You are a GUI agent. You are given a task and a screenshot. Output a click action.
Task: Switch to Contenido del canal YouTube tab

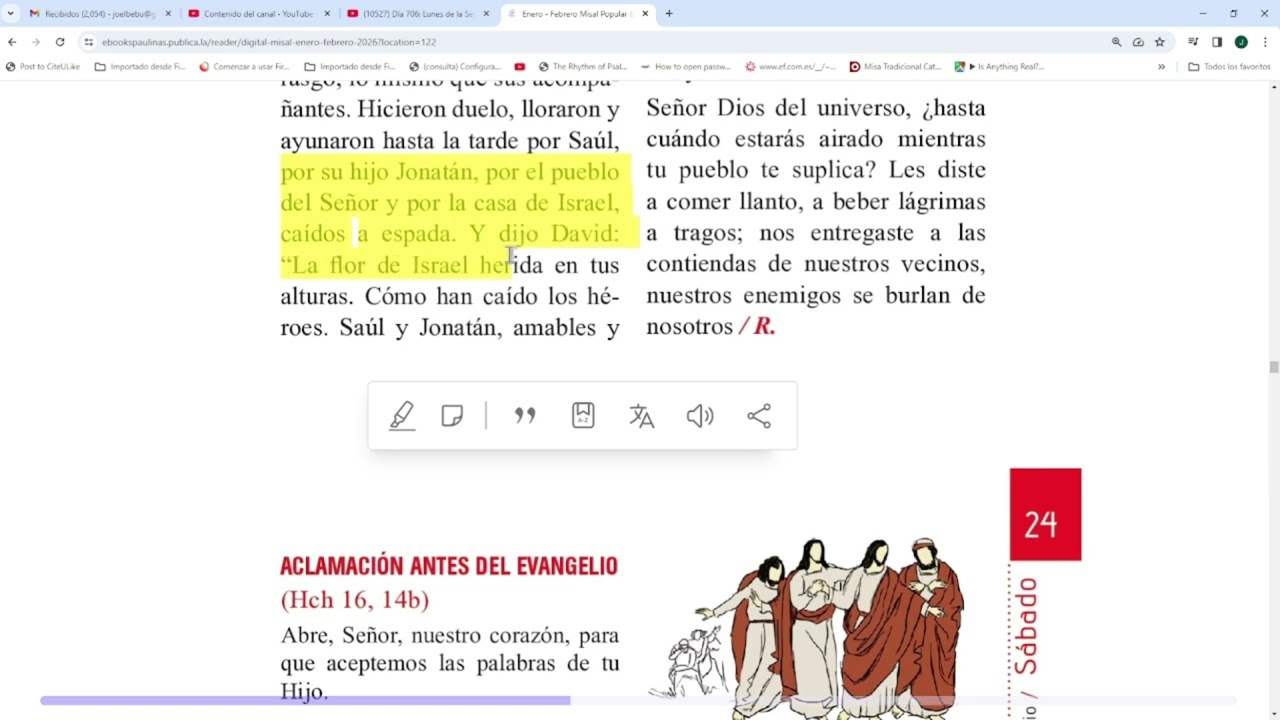coord(258,14)
